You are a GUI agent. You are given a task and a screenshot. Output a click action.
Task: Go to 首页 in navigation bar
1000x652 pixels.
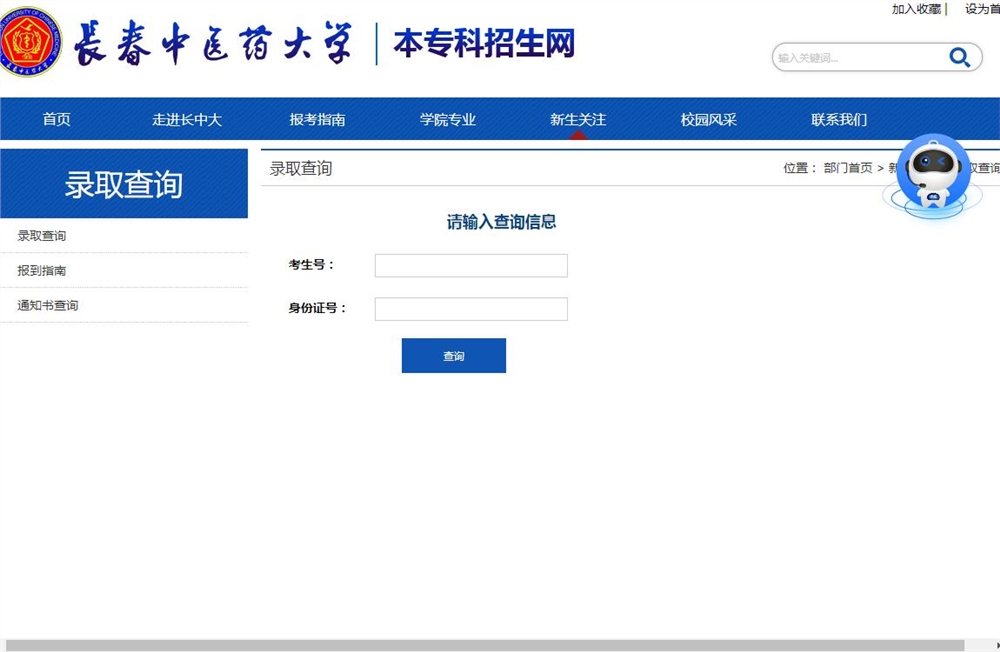57,119
